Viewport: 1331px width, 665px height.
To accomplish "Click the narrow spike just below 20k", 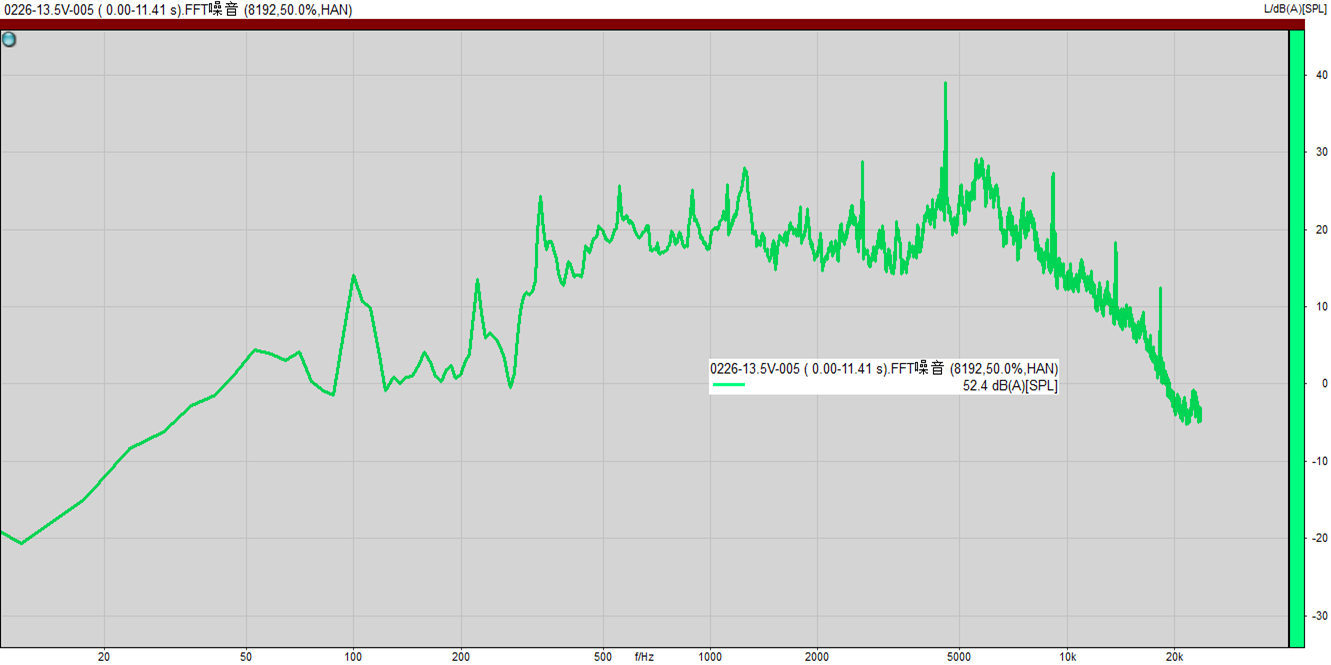I will point(1160,290).
